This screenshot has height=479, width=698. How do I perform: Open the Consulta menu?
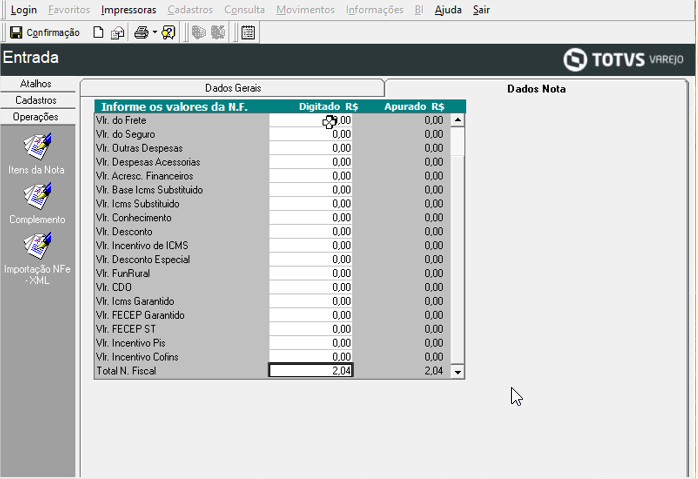tap(244, 9)
